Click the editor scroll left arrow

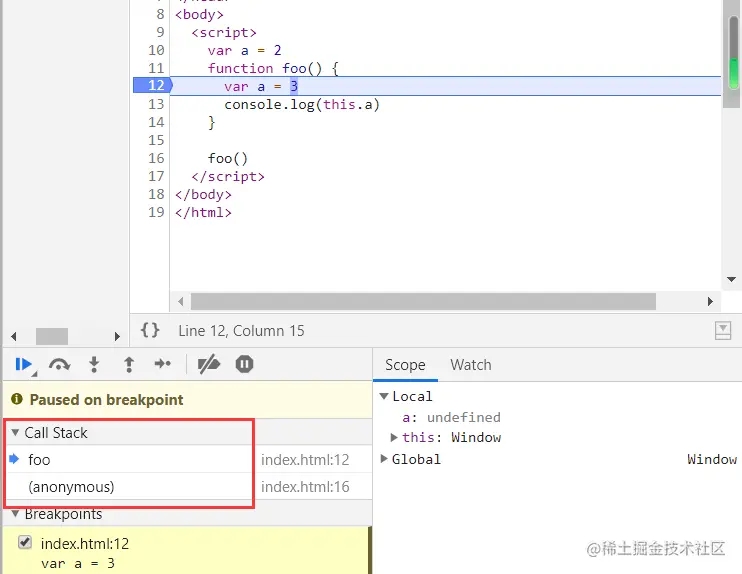[x=180, y=301]
